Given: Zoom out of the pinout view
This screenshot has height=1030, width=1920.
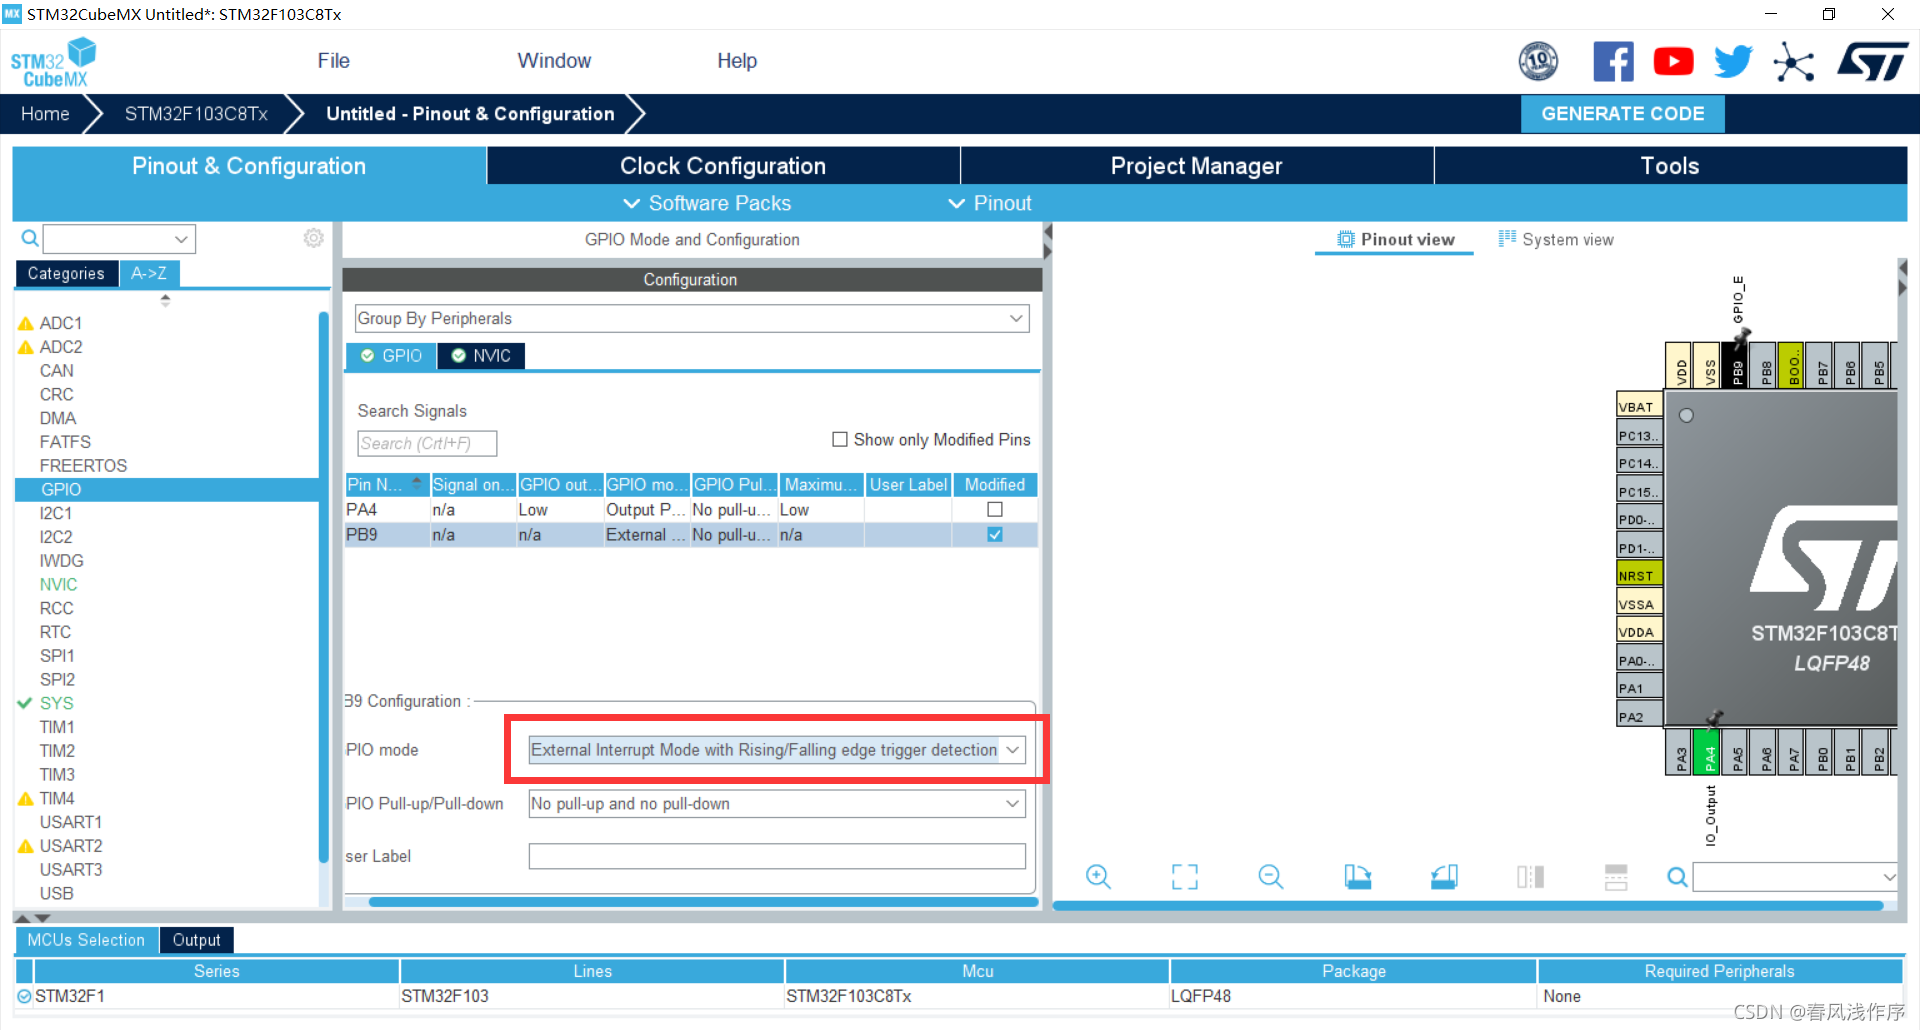Looking at the screenshot, I should click(x=1271, y=877).
